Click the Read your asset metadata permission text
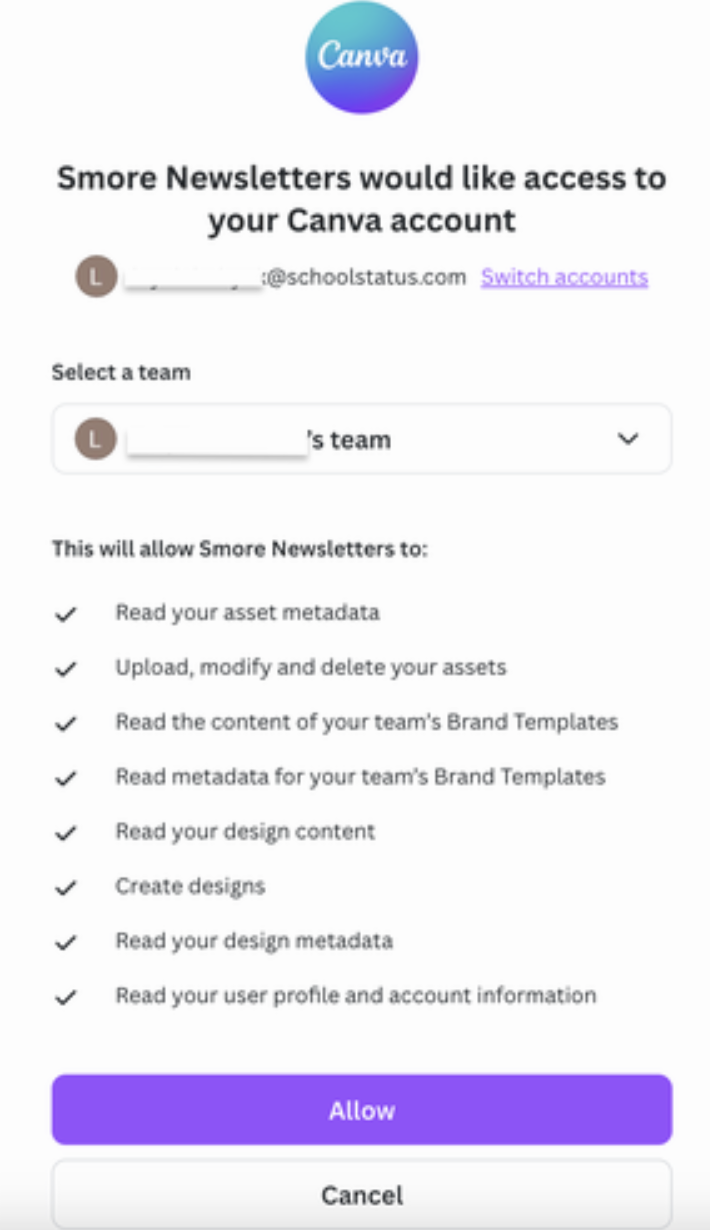 point(247,612)
